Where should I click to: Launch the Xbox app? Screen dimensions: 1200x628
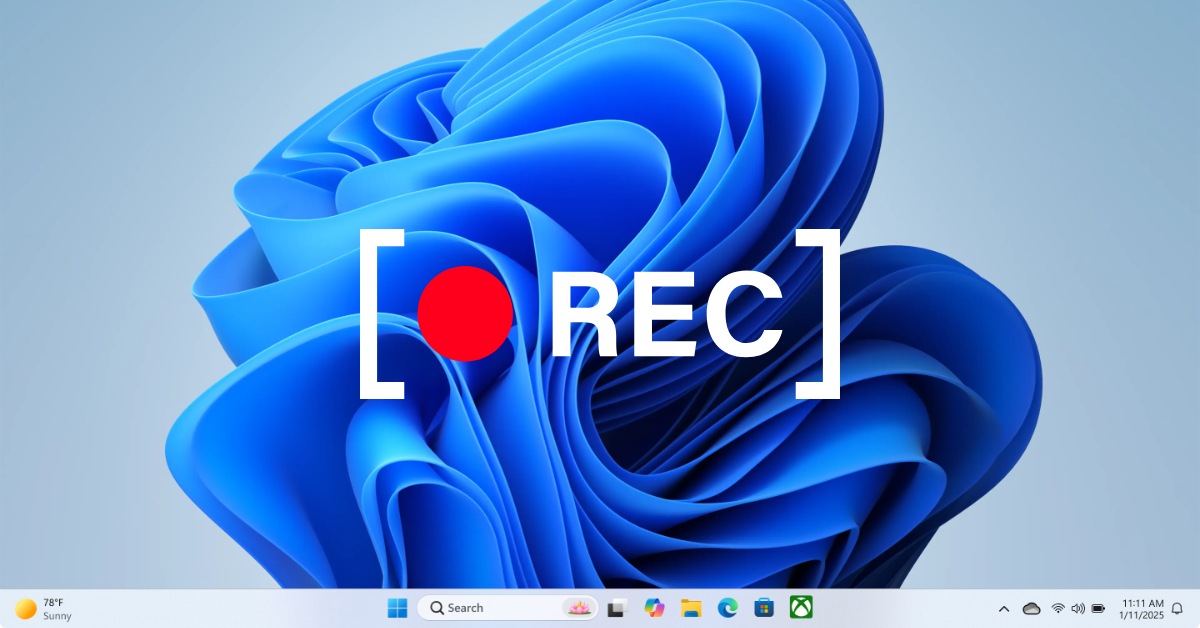[801, 608]
